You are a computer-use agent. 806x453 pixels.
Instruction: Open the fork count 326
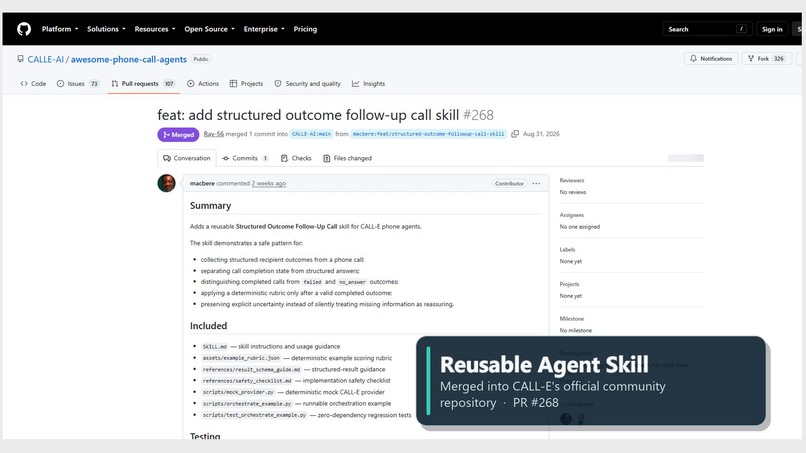pyautogui.click(x=779, y=59)
